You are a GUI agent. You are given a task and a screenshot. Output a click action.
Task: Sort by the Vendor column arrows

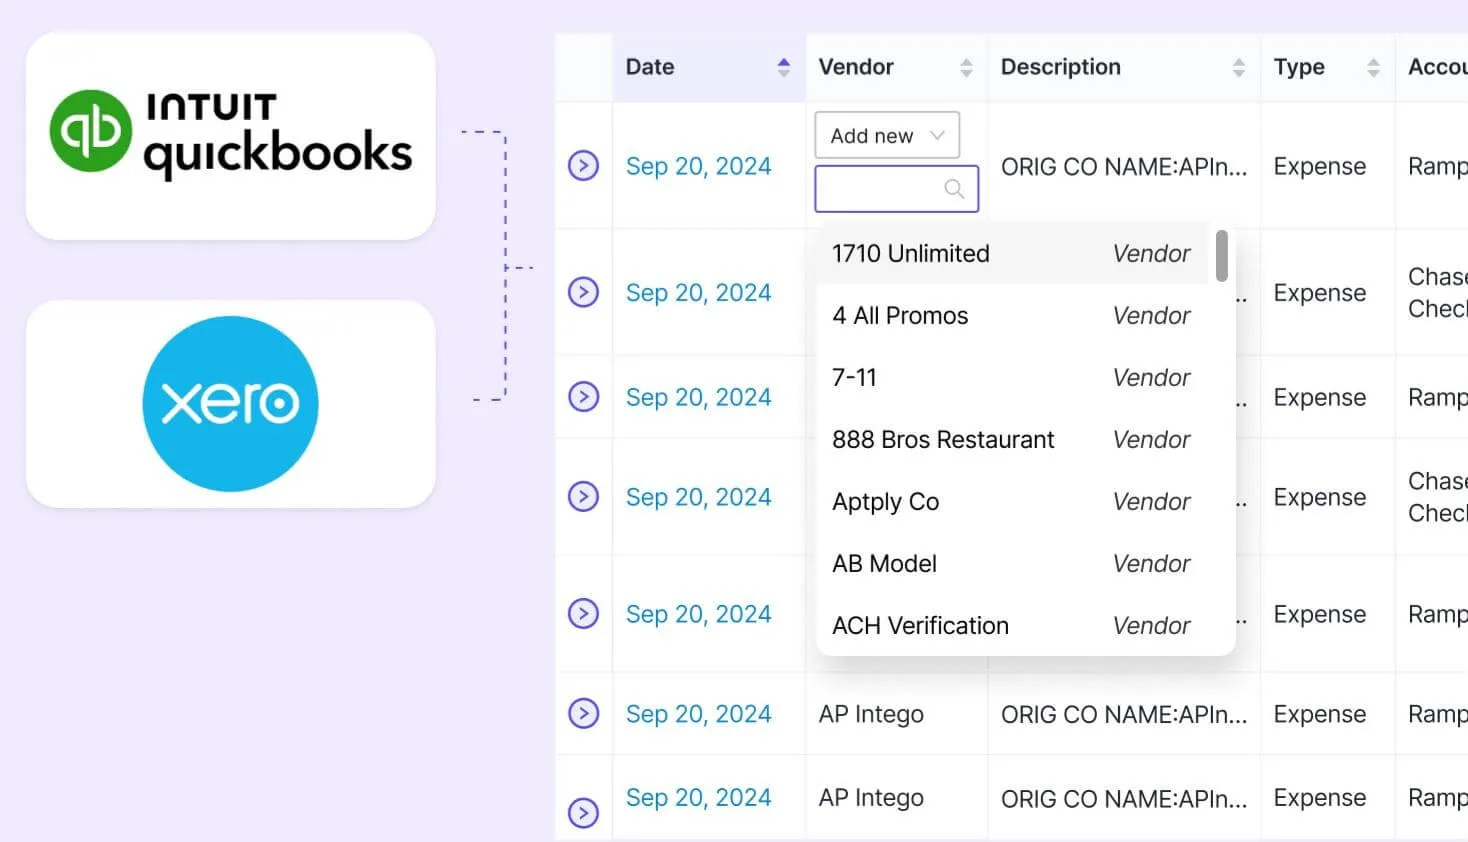pyautogui.click(x=966, y=67)
